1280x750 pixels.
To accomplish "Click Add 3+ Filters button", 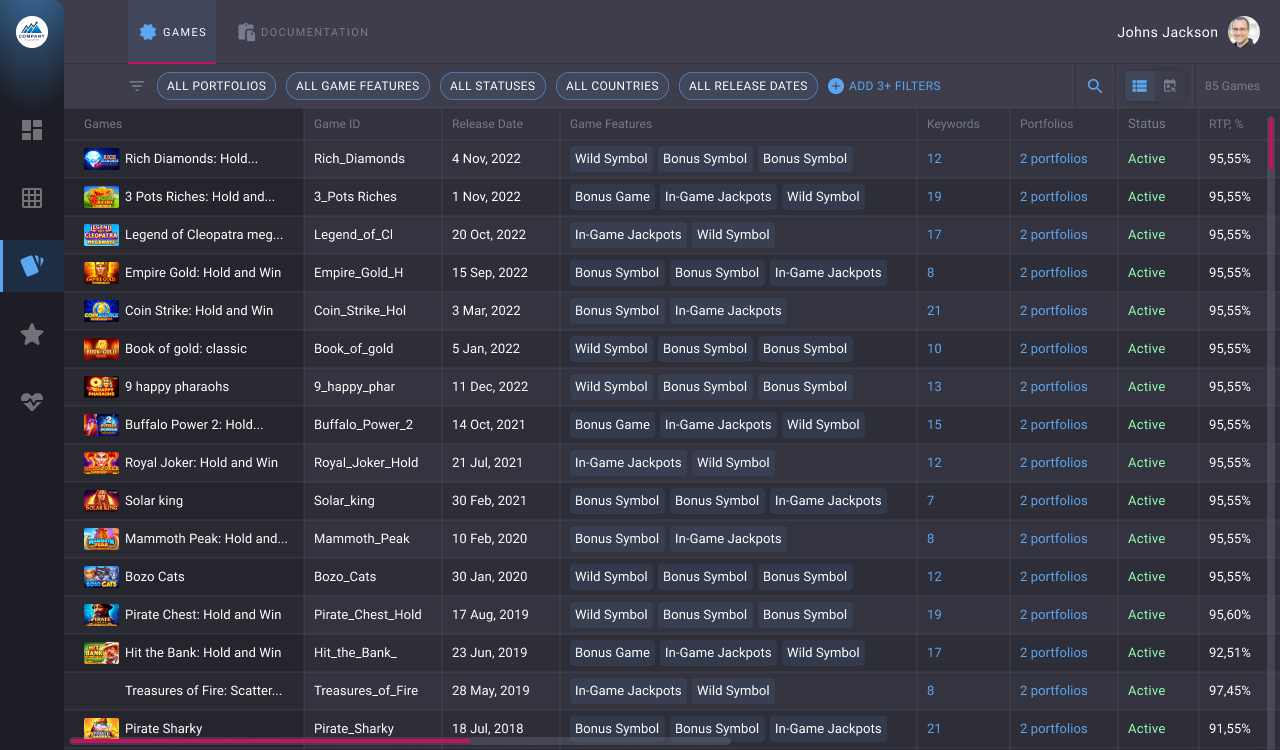I will tap(884, 86).
